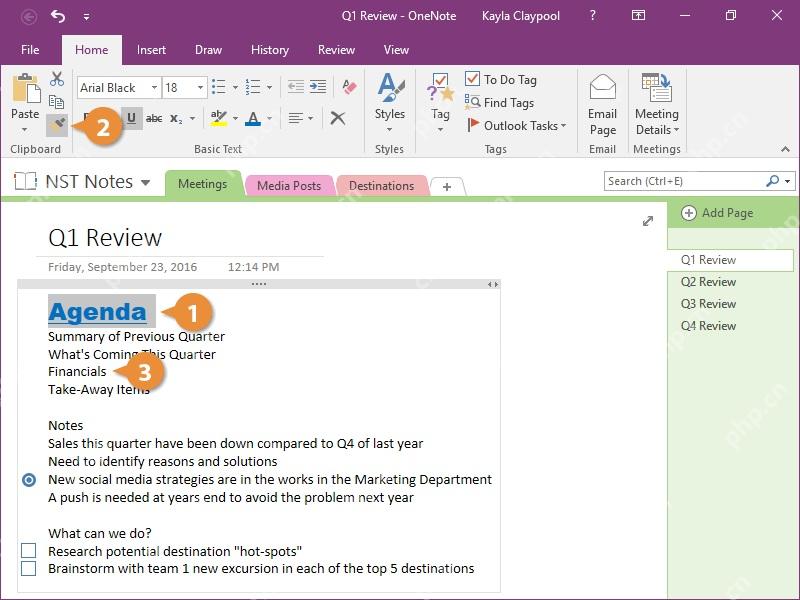The image size is (800, 600).
Task: Check the Brainstorm with team box
Action: coord(29,568)
